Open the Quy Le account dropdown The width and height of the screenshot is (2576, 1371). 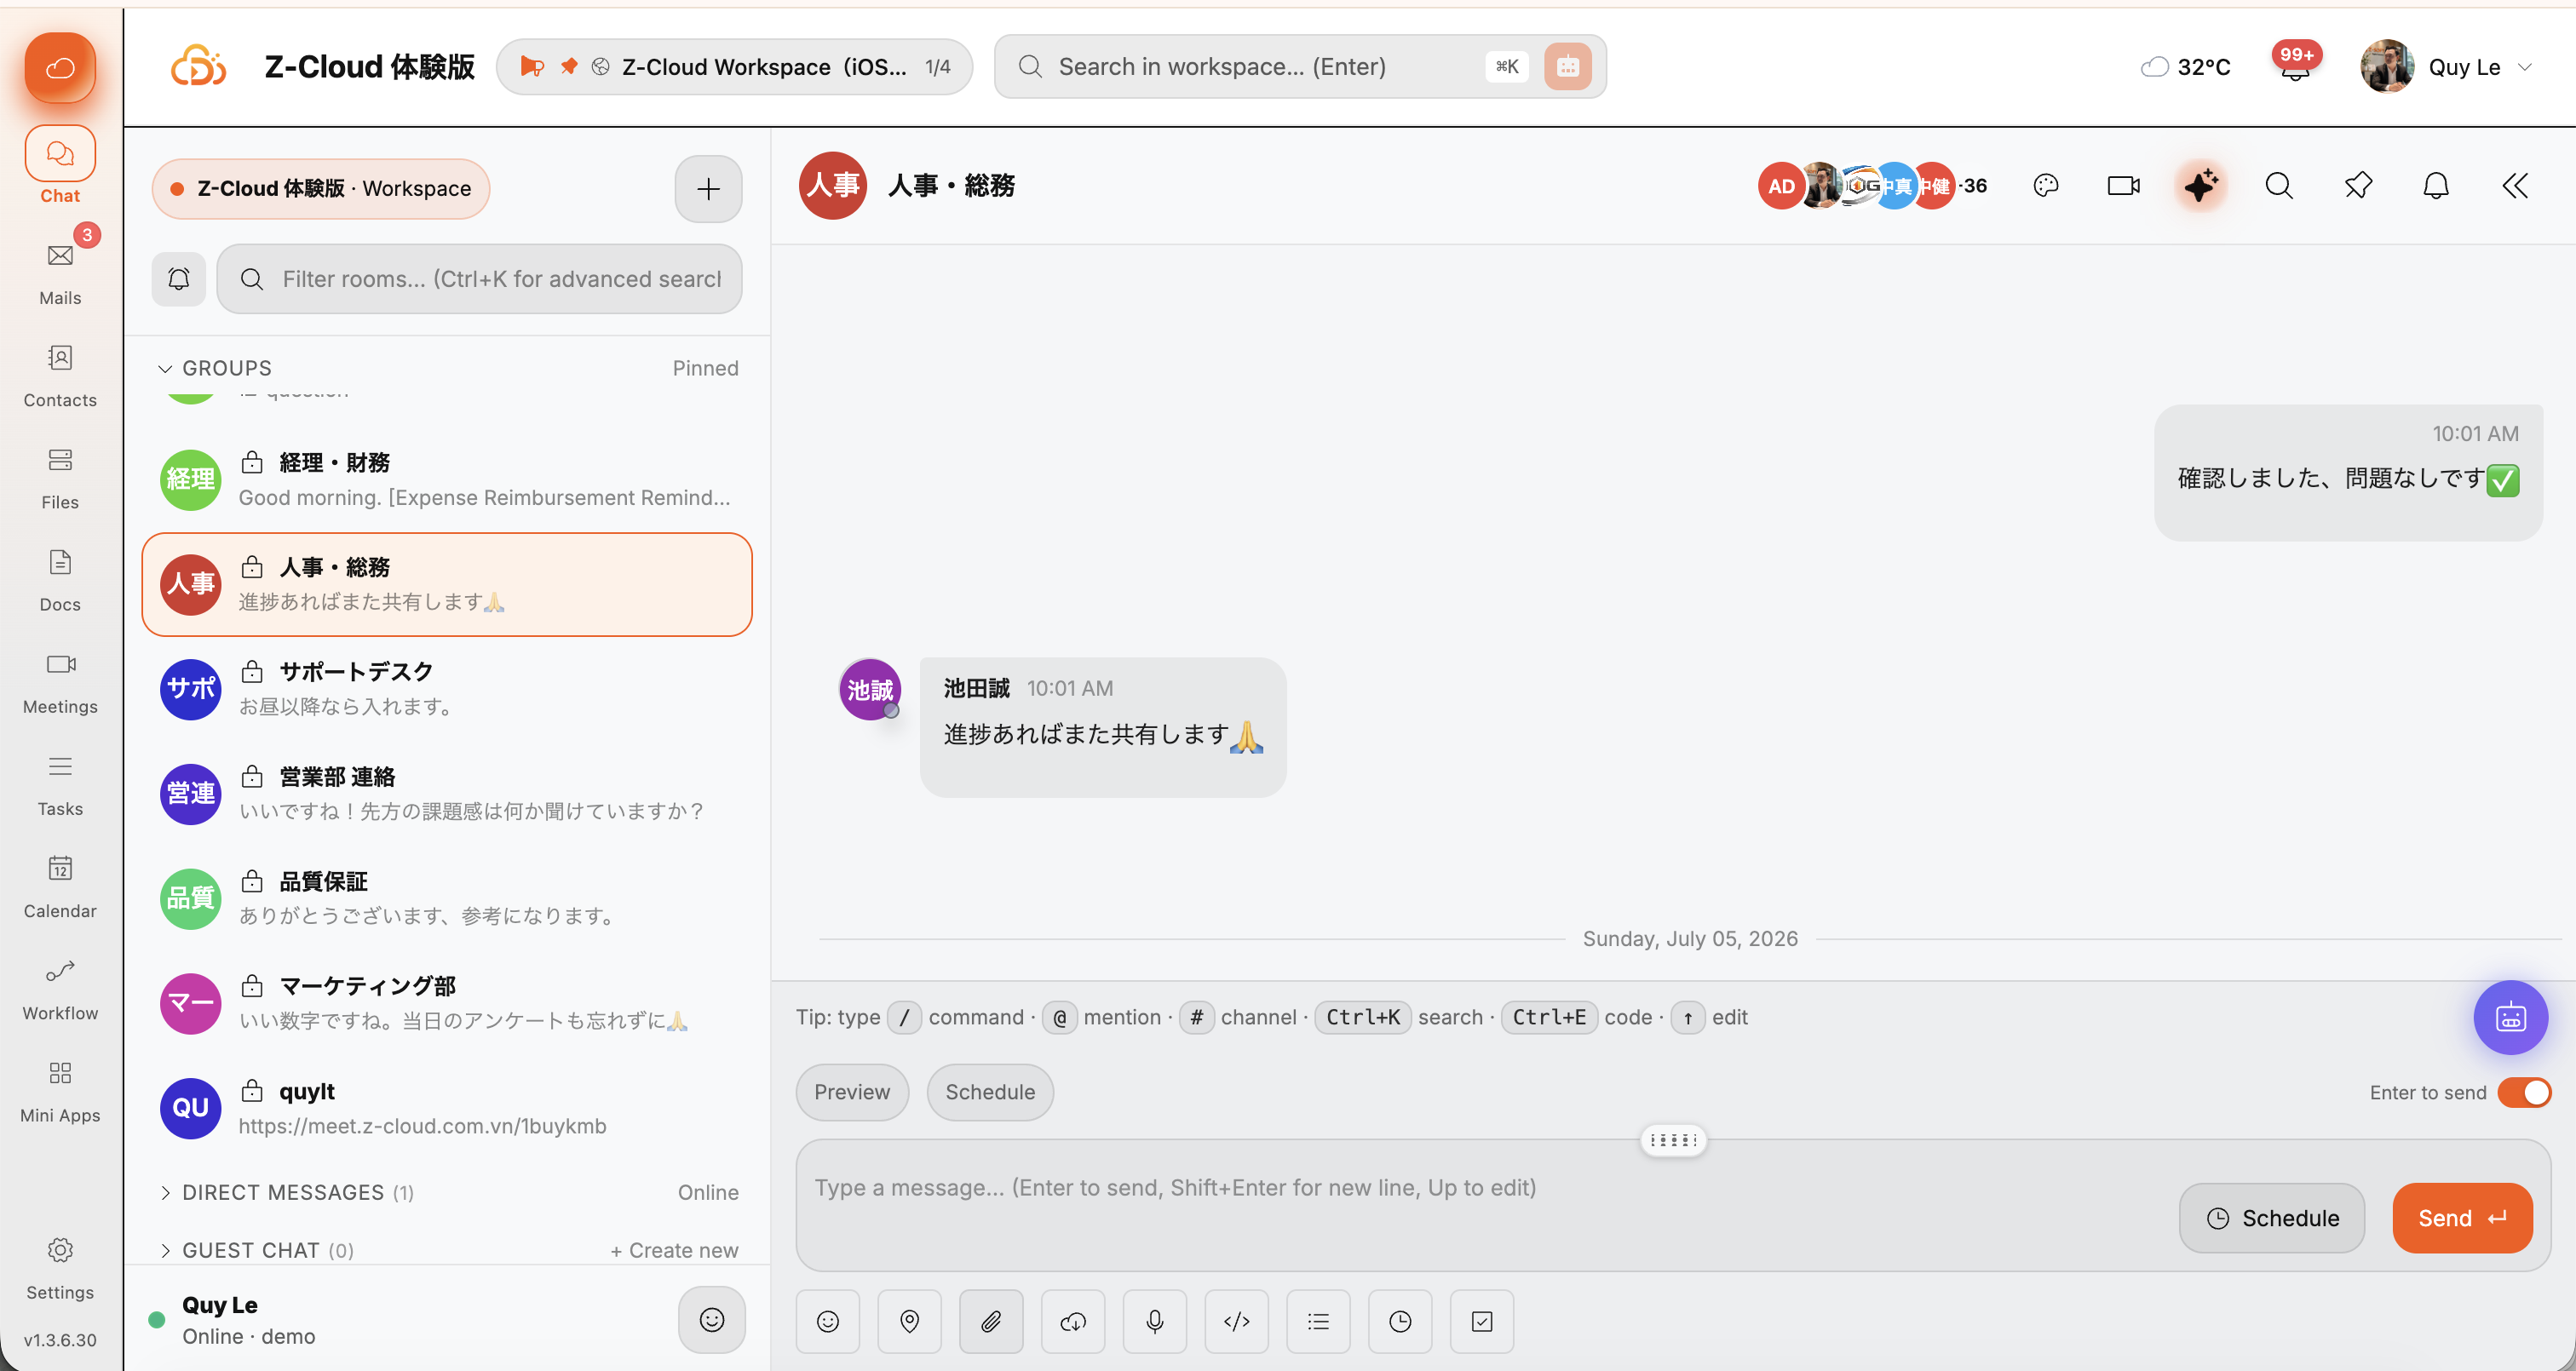(x=2447, y=67)
